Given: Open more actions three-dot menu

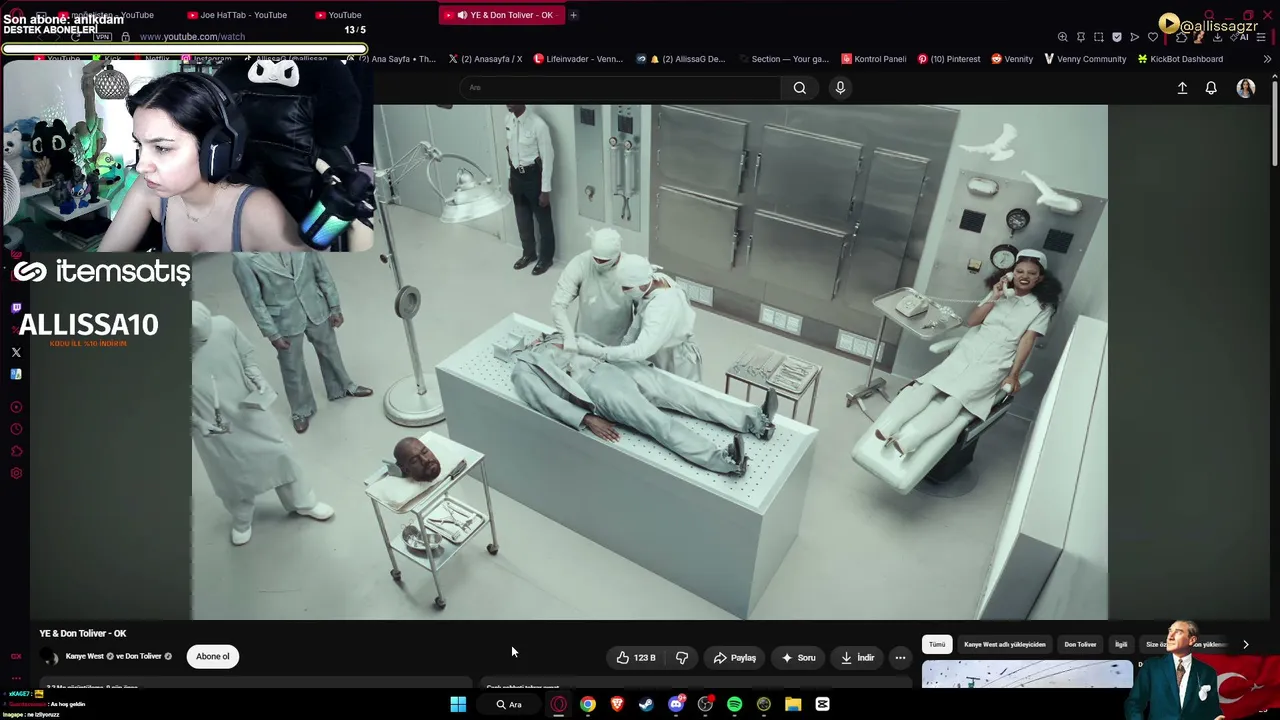Looking at the screenshot, I should click(x=900, y=657).
